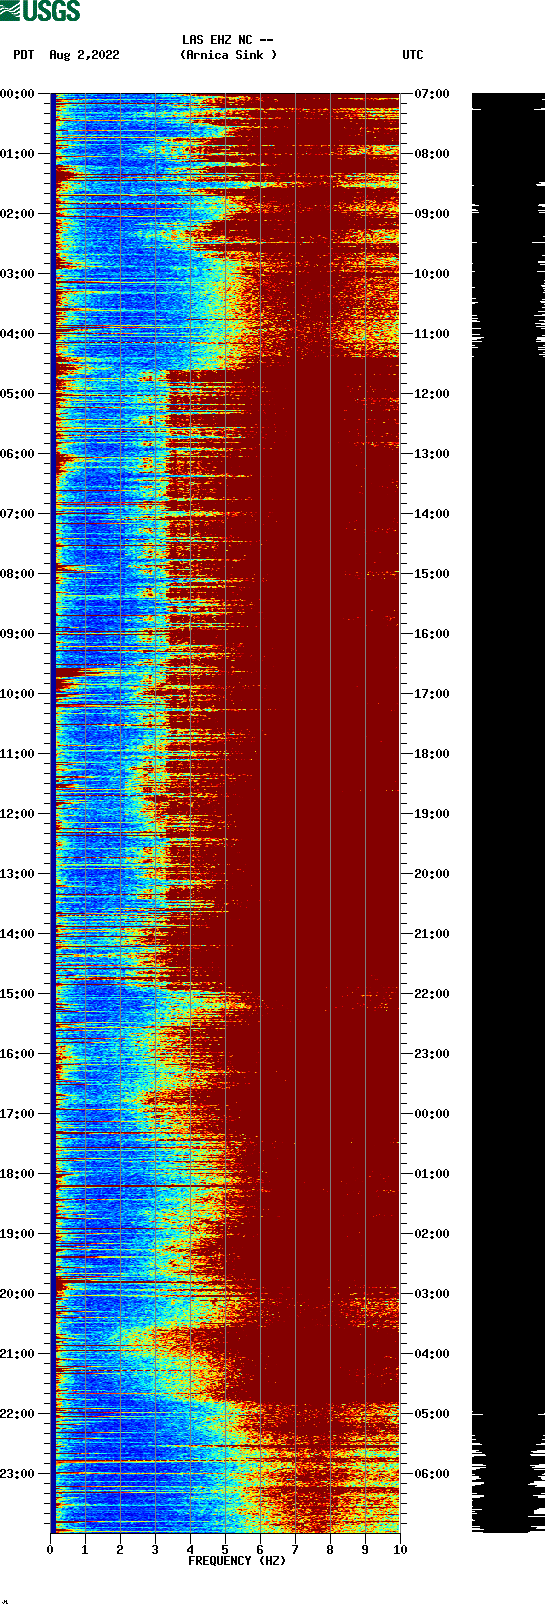Select 21:00 on the left PDT axis

point(18,1354)
